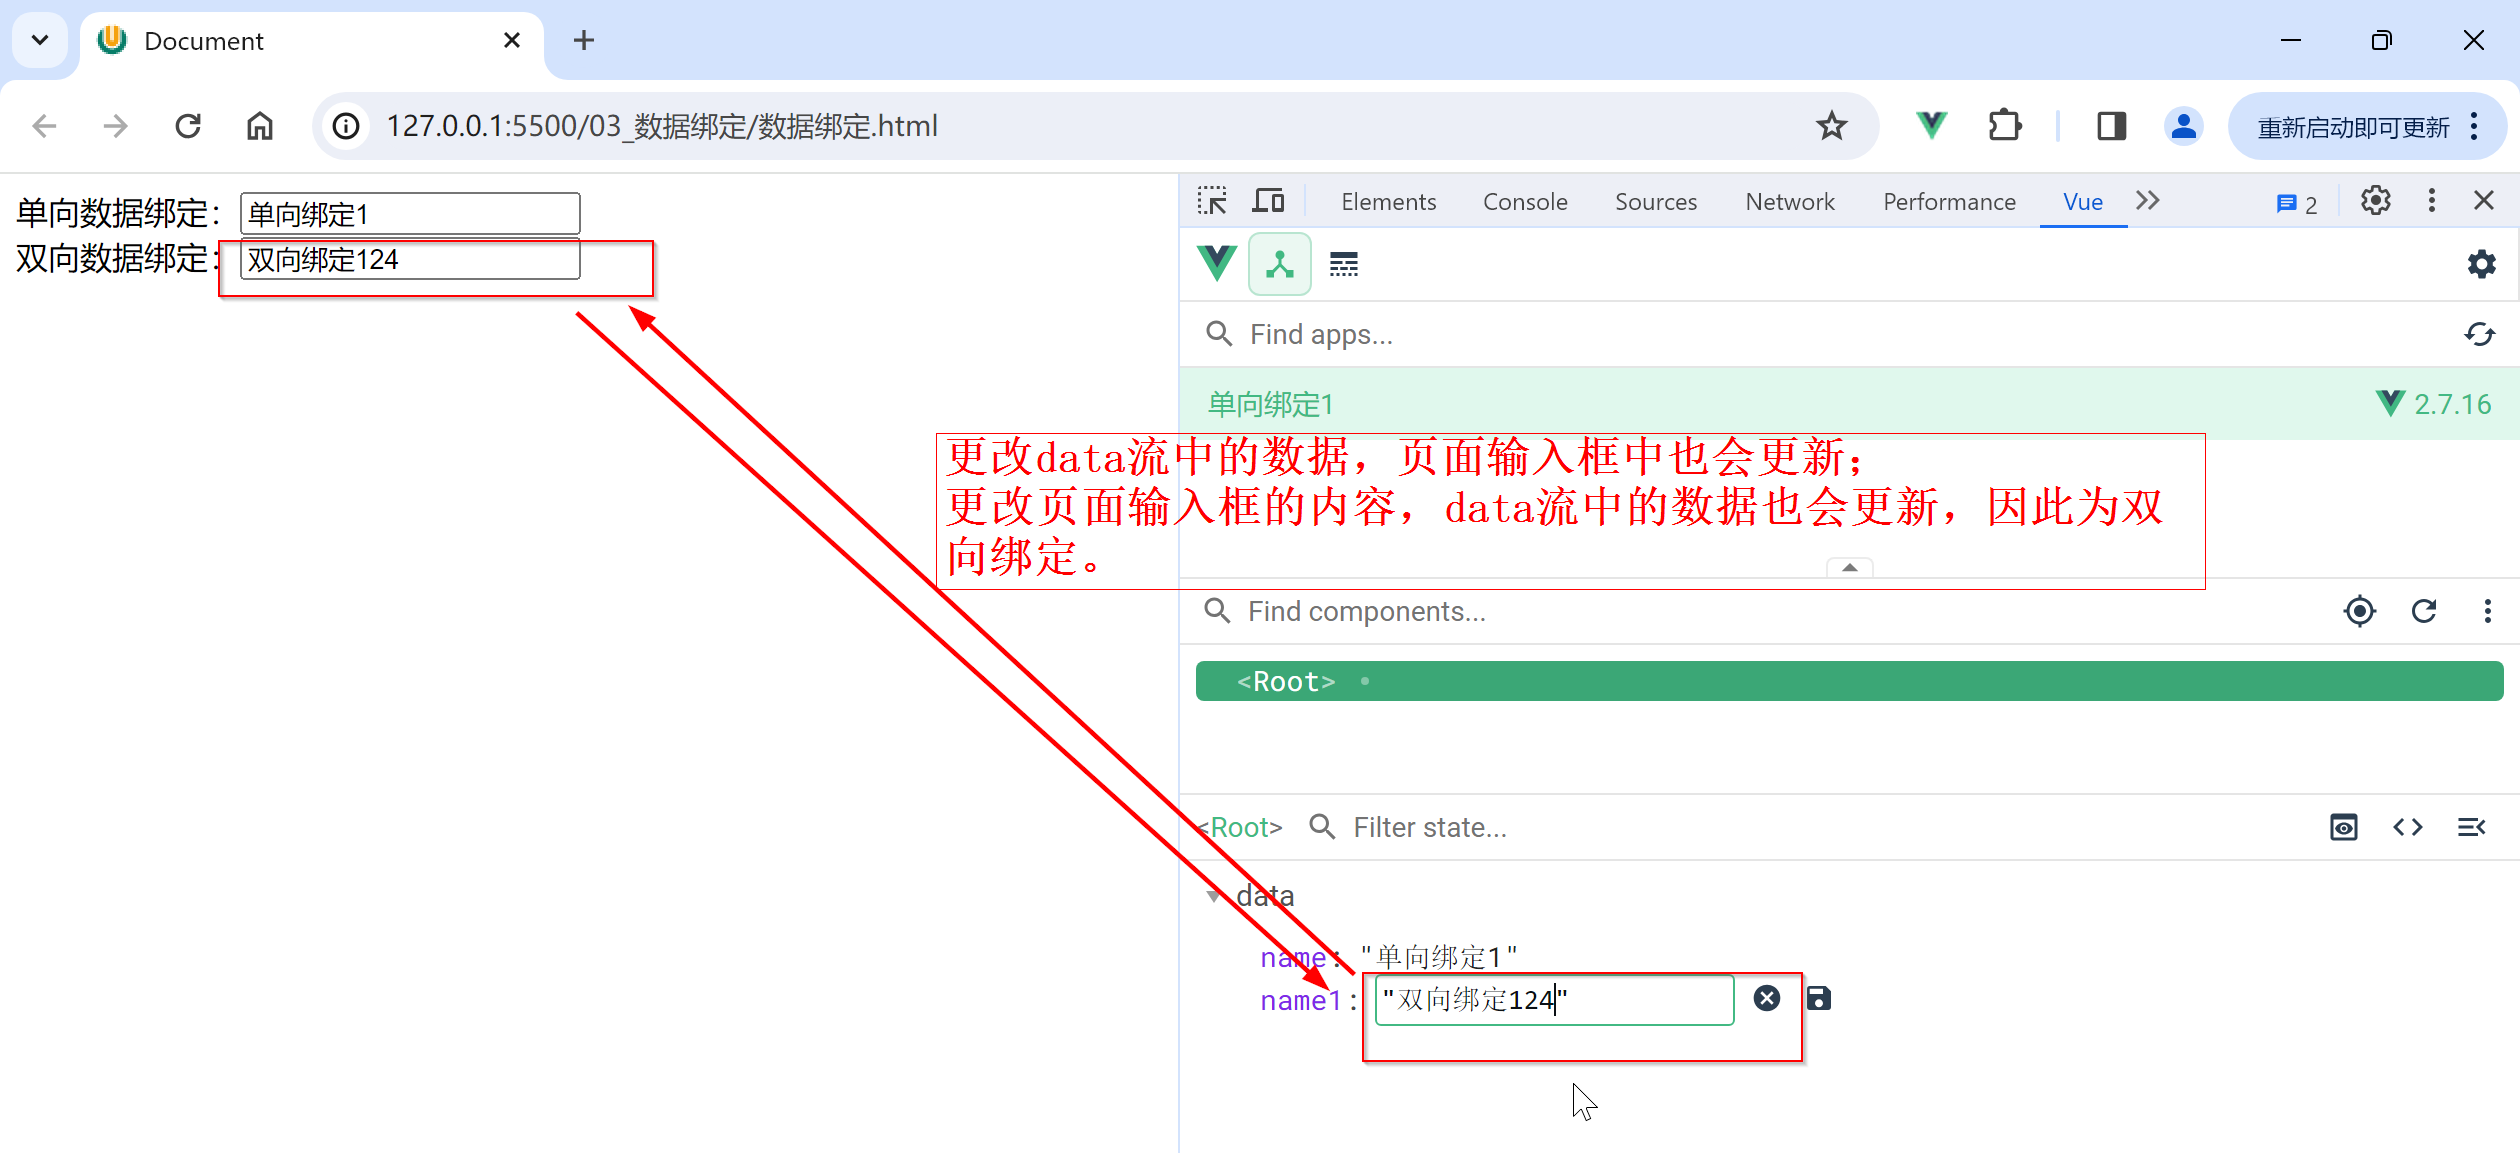Click the select component in page target icon
Screen dimensions: 2520x1153
2359,611
